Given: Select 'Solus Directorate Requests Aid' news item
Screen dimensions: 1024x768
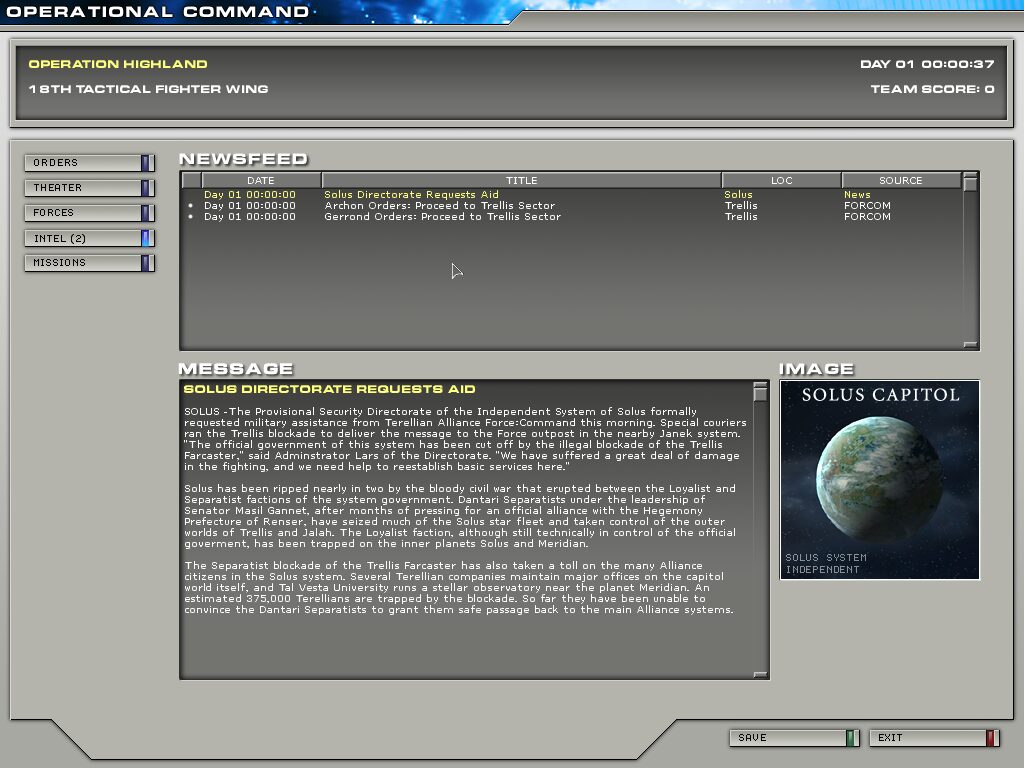Looking at the screenshot, I should (411, 195).
